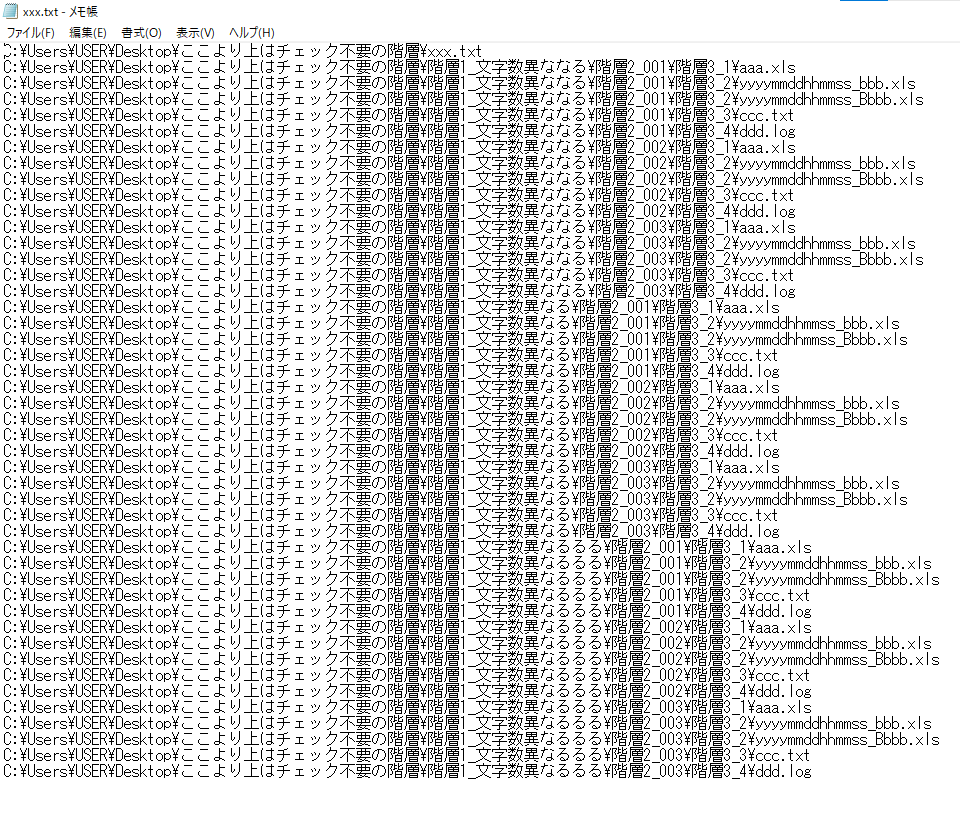960x832 pixels.
Task: Click line 文字数異なる¥階層2_001¥階層3_3¥ccc.txt
Action: (x=391, y=354)
